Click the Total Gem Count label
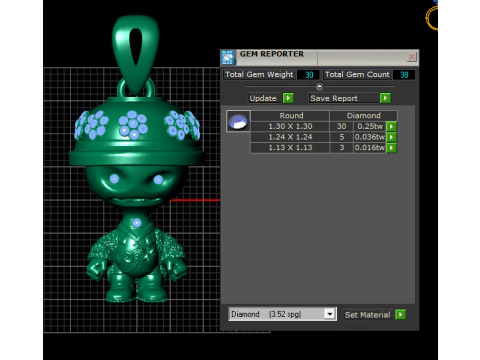The width and height of the screenshot is (480, 360). [x=357, y=74]
